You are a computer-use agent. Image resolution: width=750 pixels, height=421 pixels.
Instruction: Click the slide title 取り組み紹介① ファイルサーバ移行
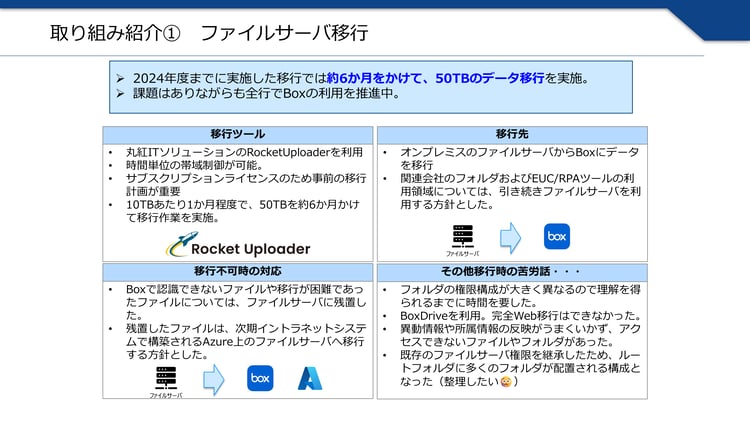click(x=209, y=33)
